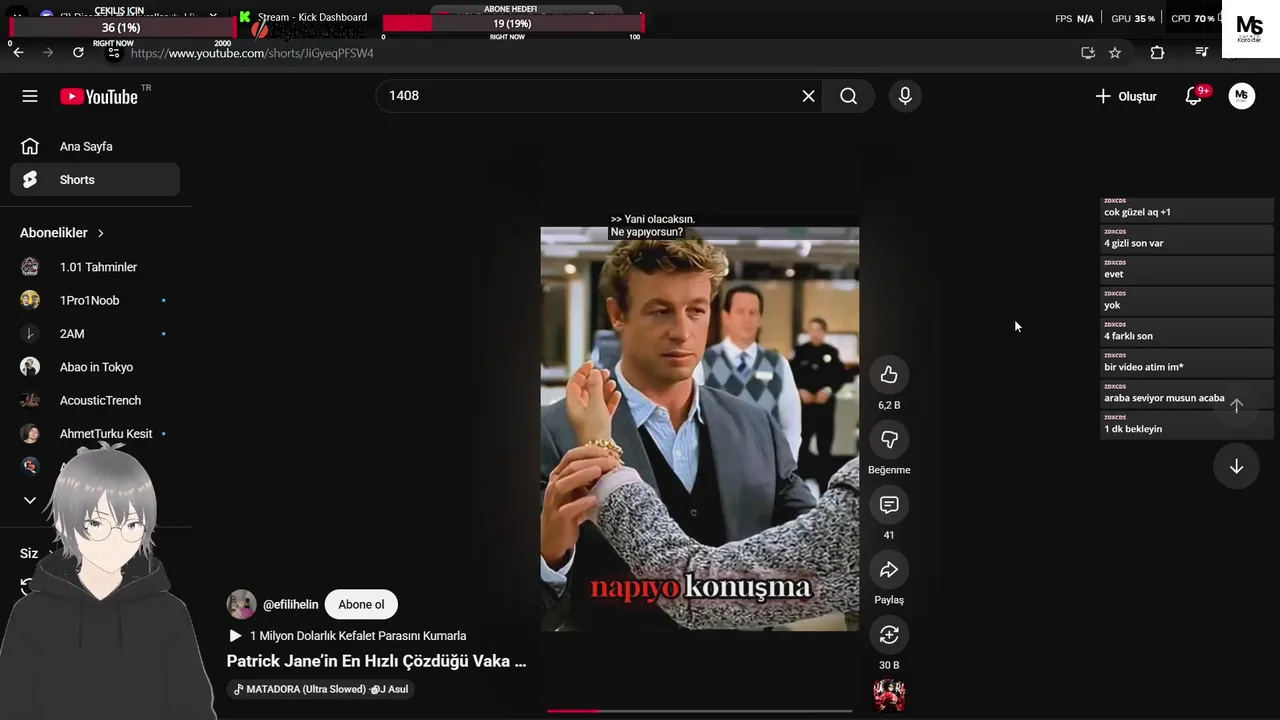Click chat message '4 farklı son'
Viewport: 1280px width, 720px height.
[1187, 332]
